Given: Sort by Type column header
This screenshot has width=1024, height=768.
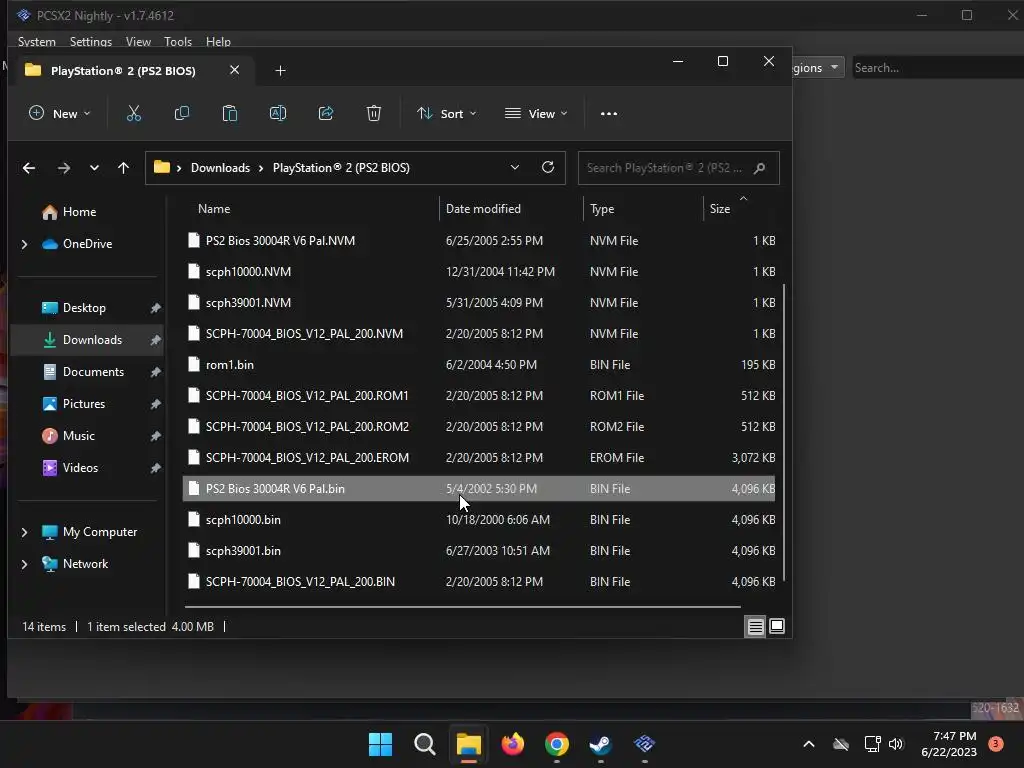Looking at the screenshot, I should (602, 209).
